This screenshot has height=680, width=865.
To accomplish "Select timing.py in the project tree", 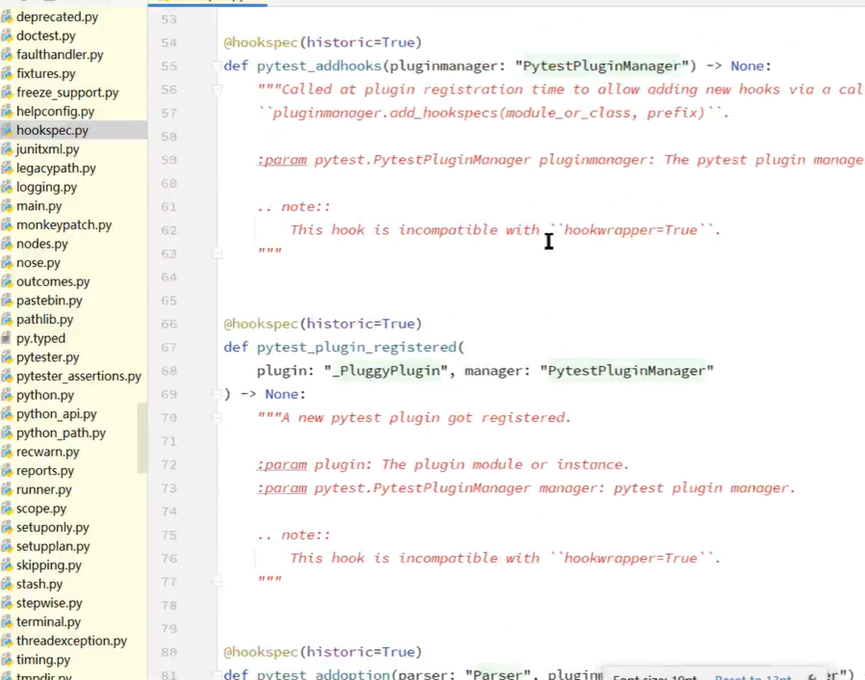I will click(43, 660).
